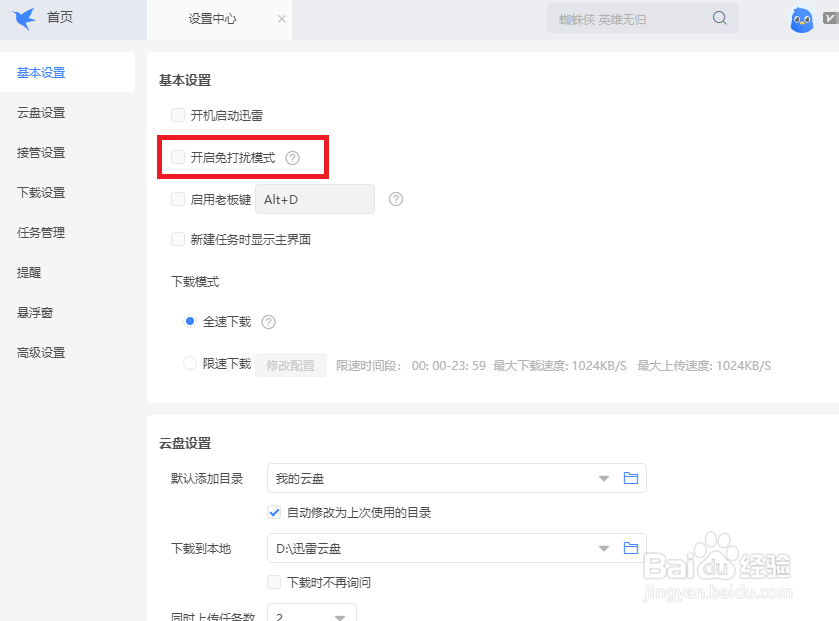Browse folder icon for 默认添加目录

pos(631,478)
